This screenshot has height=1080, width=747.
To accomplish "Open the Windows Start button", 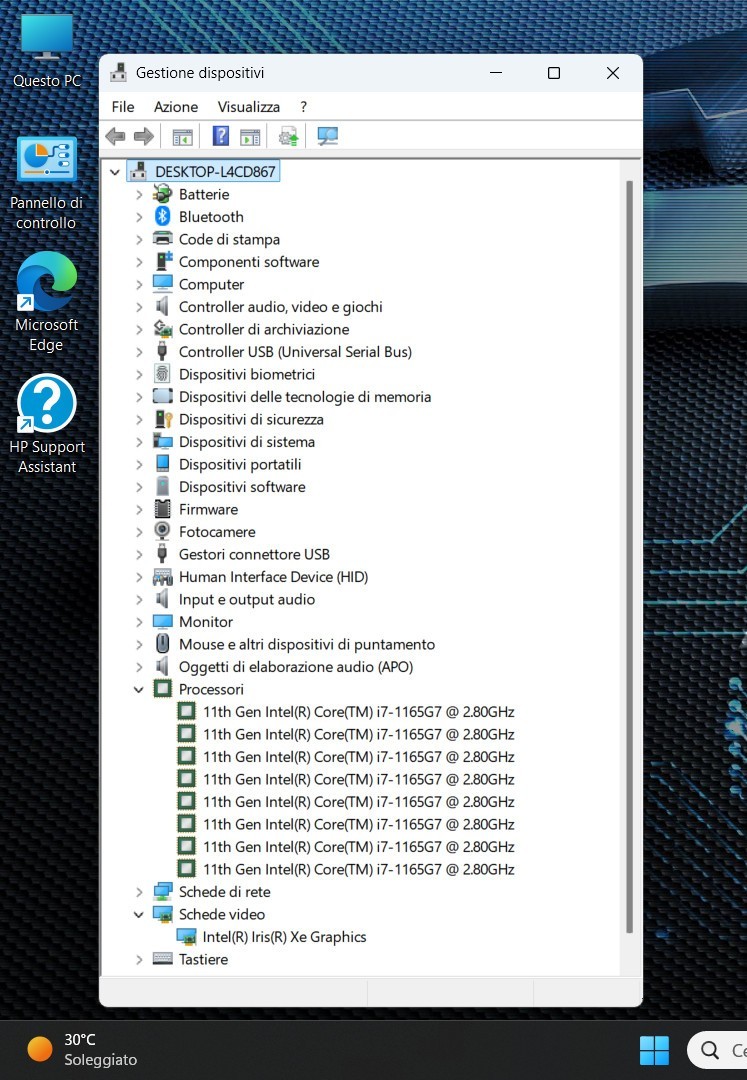I will (654, 1050).
